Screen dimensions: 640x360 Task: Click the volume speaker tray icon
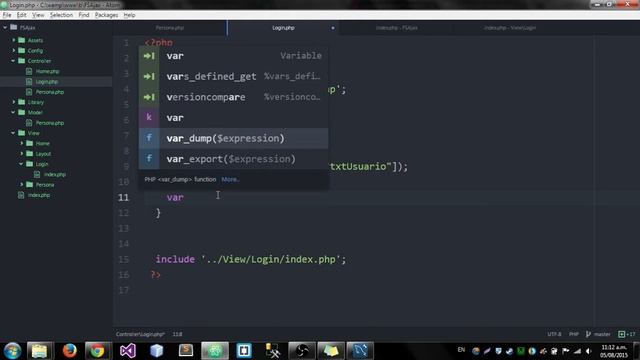588,351
